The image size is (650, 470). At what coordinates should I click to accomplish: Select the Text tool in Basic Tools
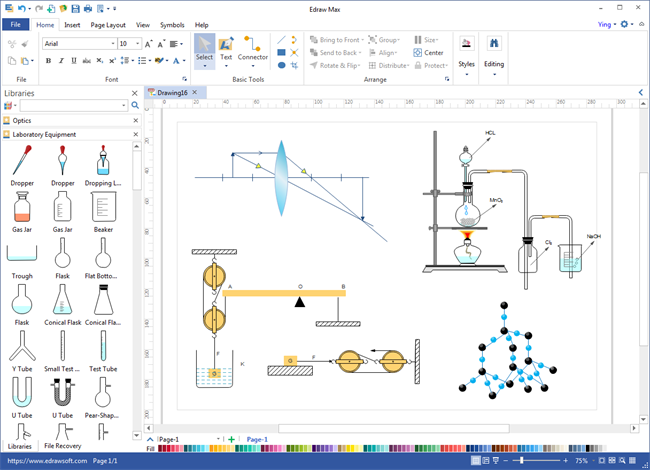point(226,50)
